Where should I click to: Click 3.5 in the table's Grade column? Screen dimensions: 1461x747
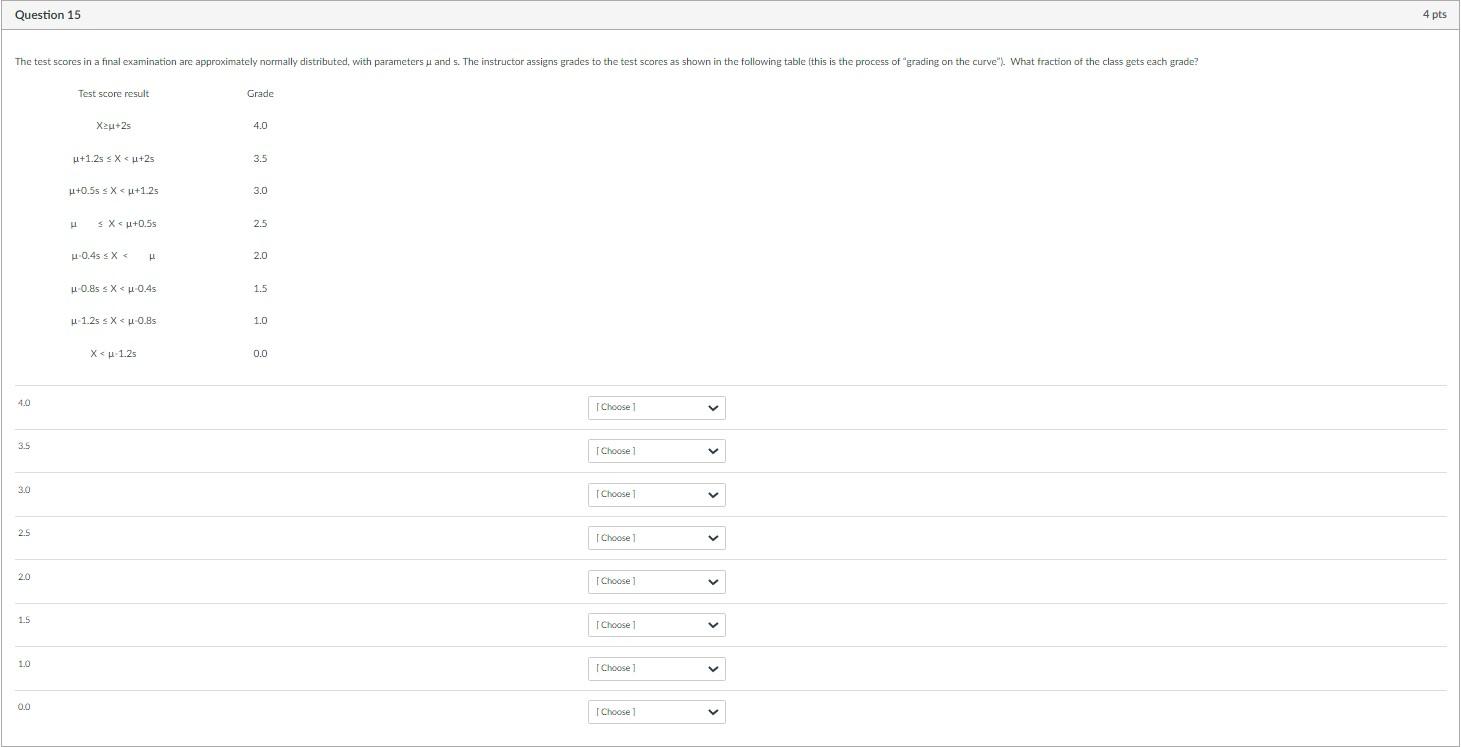pyautogui.click(x=260, y=159)
